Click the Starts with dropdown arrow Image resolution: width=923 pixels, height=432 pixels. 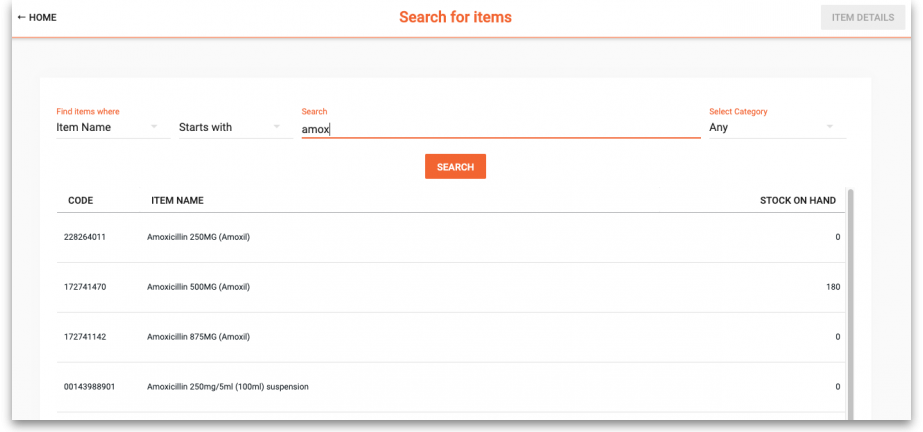(276, 127)
